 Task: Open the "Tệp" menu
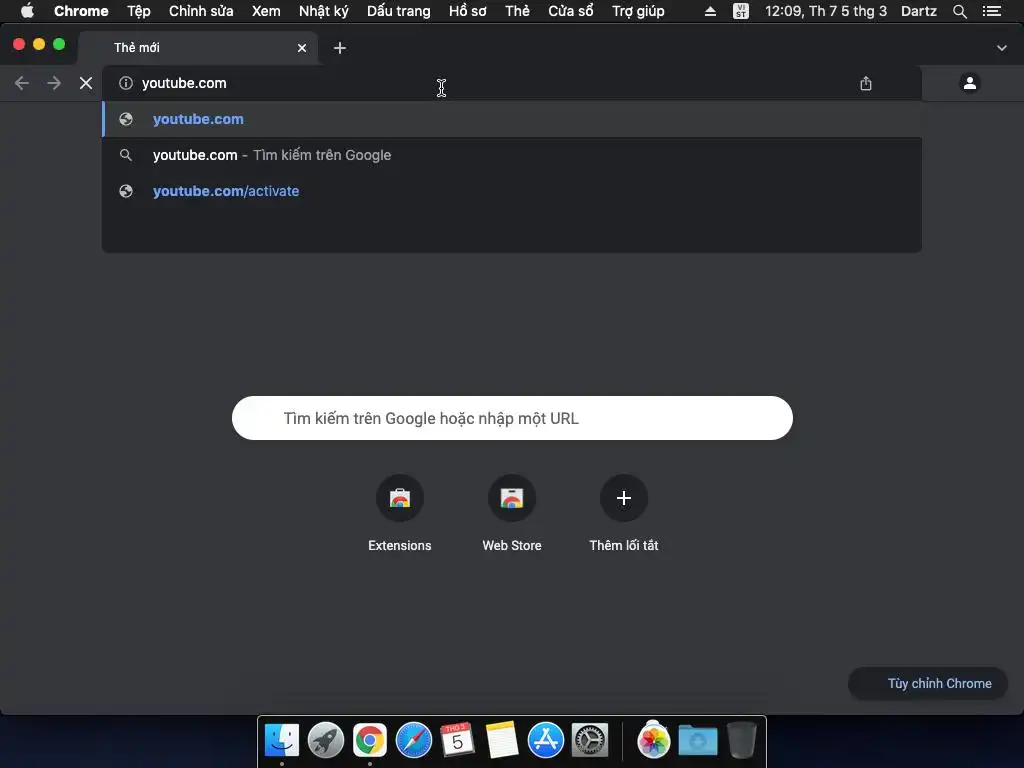pyautogui.click(x=138, y=11)
